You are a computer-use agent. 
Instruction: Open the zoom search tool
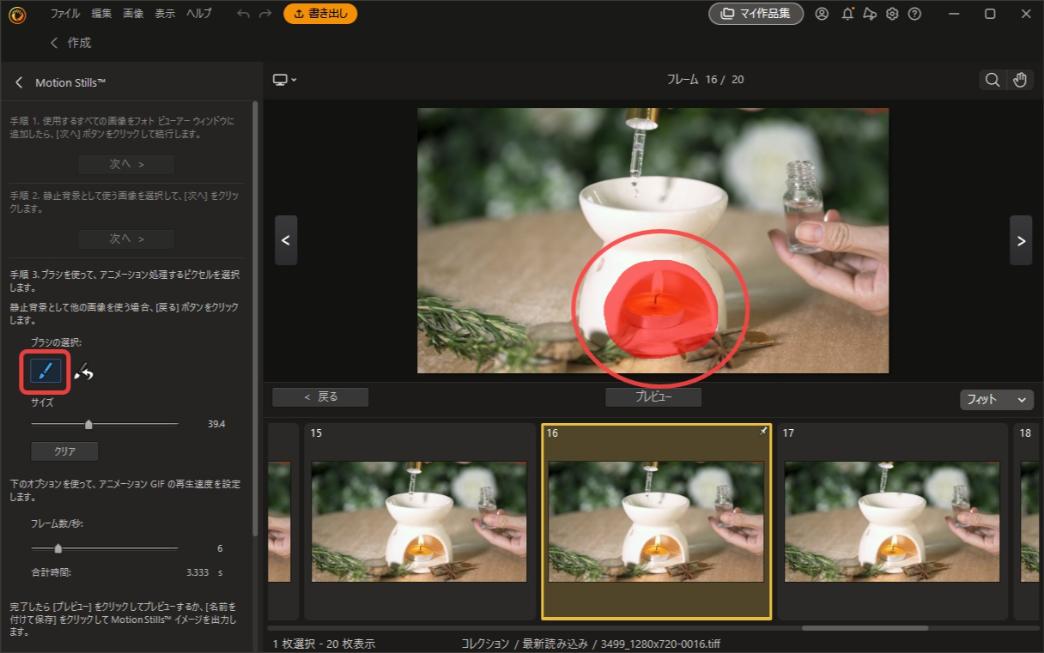pyautogui.click(x=991, y=79)
